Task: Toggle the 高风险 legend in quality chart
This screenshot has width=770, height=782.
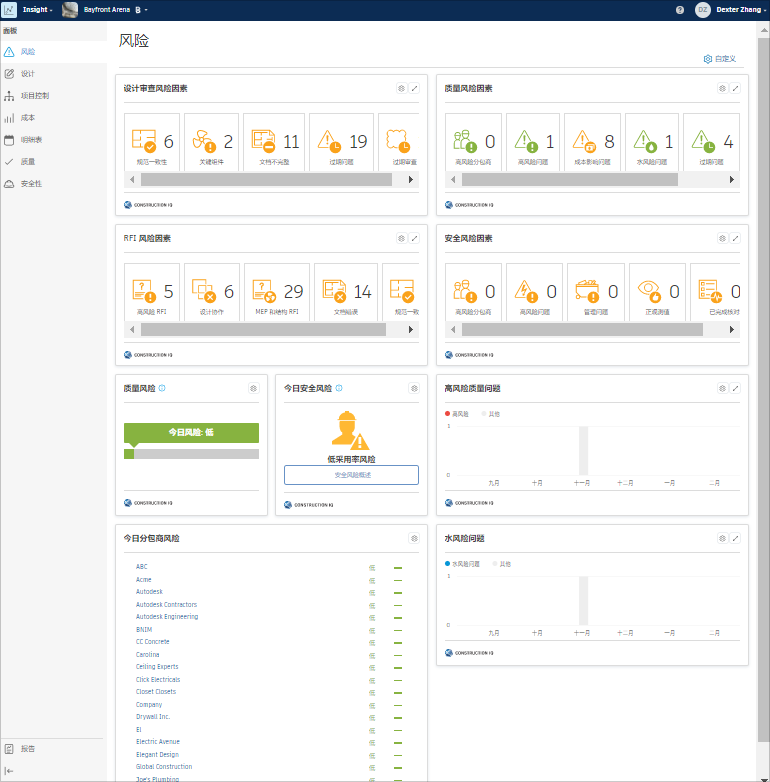Action: 457,414
